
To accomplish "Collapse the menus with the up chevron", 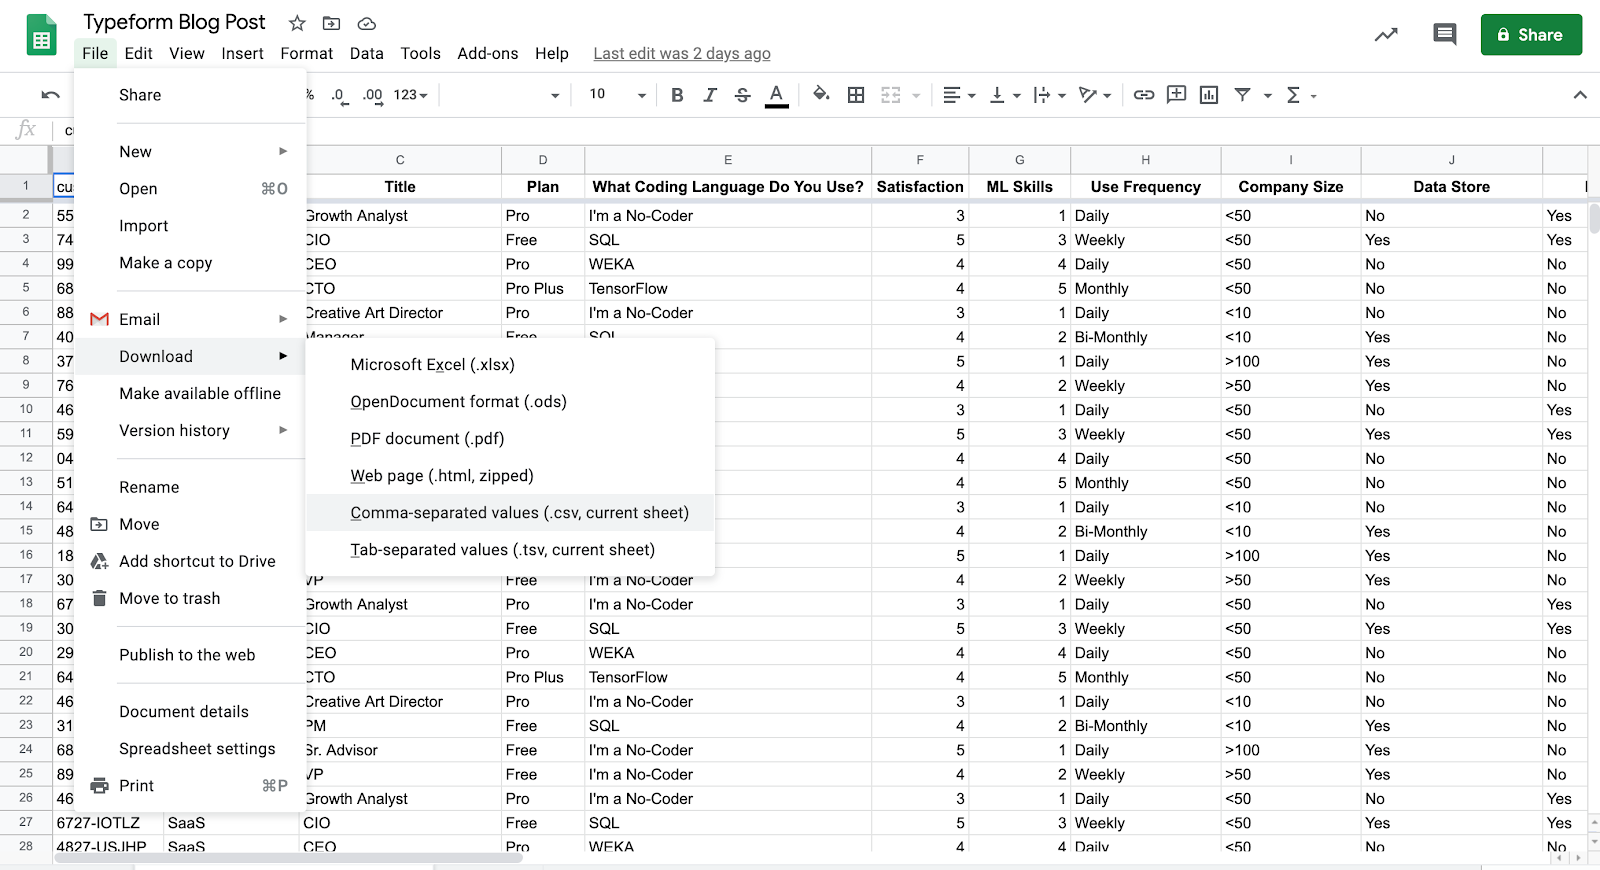I will click(x=1580, y=95).
